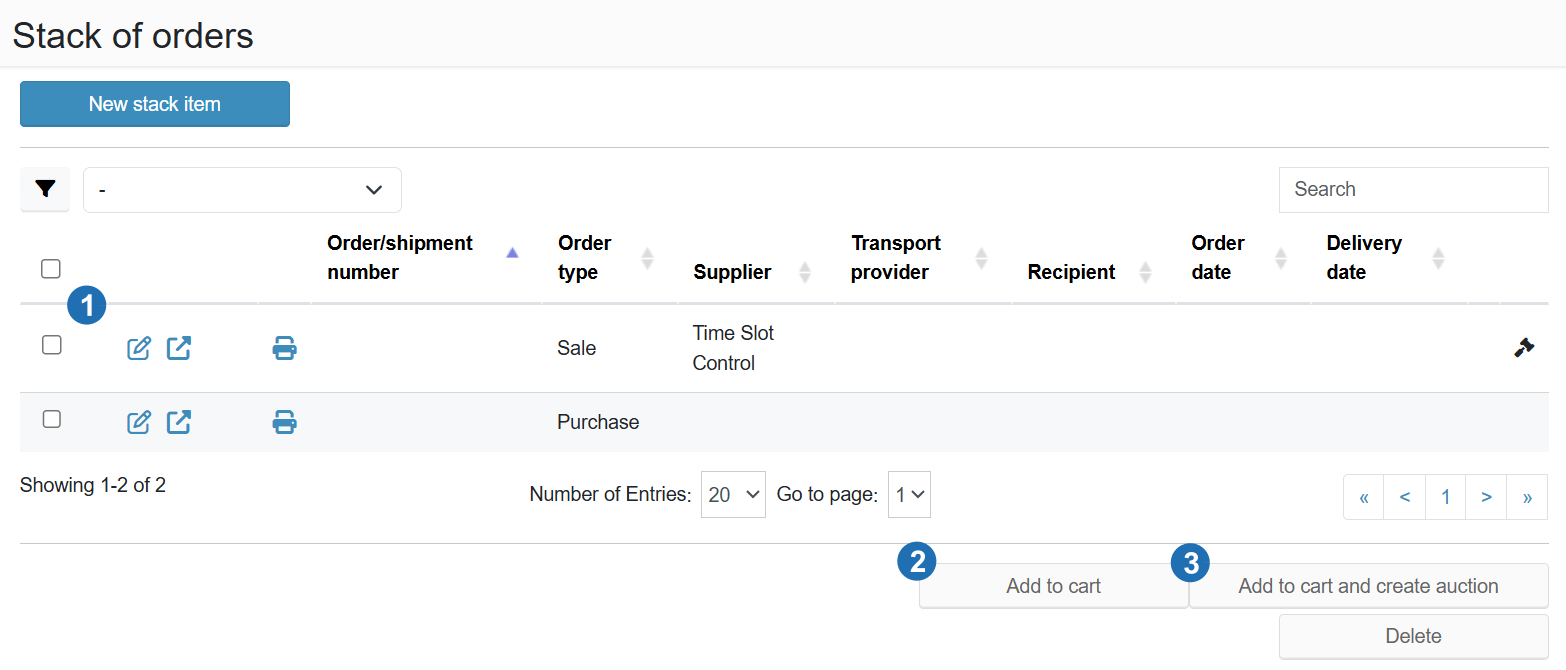
Task: Check the Sale order row checkbox
Action: [x=52, y=345]
